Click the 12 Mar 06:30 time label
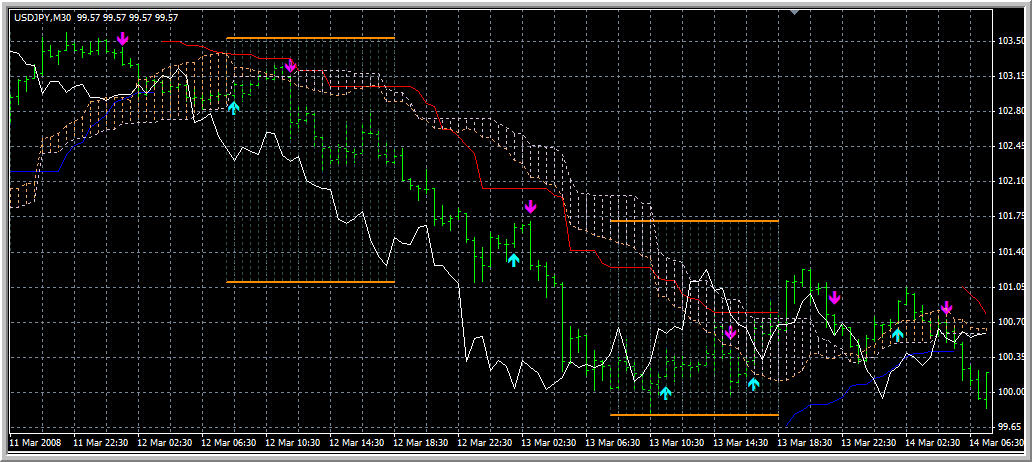The image size is (1032, 462). 228,443
